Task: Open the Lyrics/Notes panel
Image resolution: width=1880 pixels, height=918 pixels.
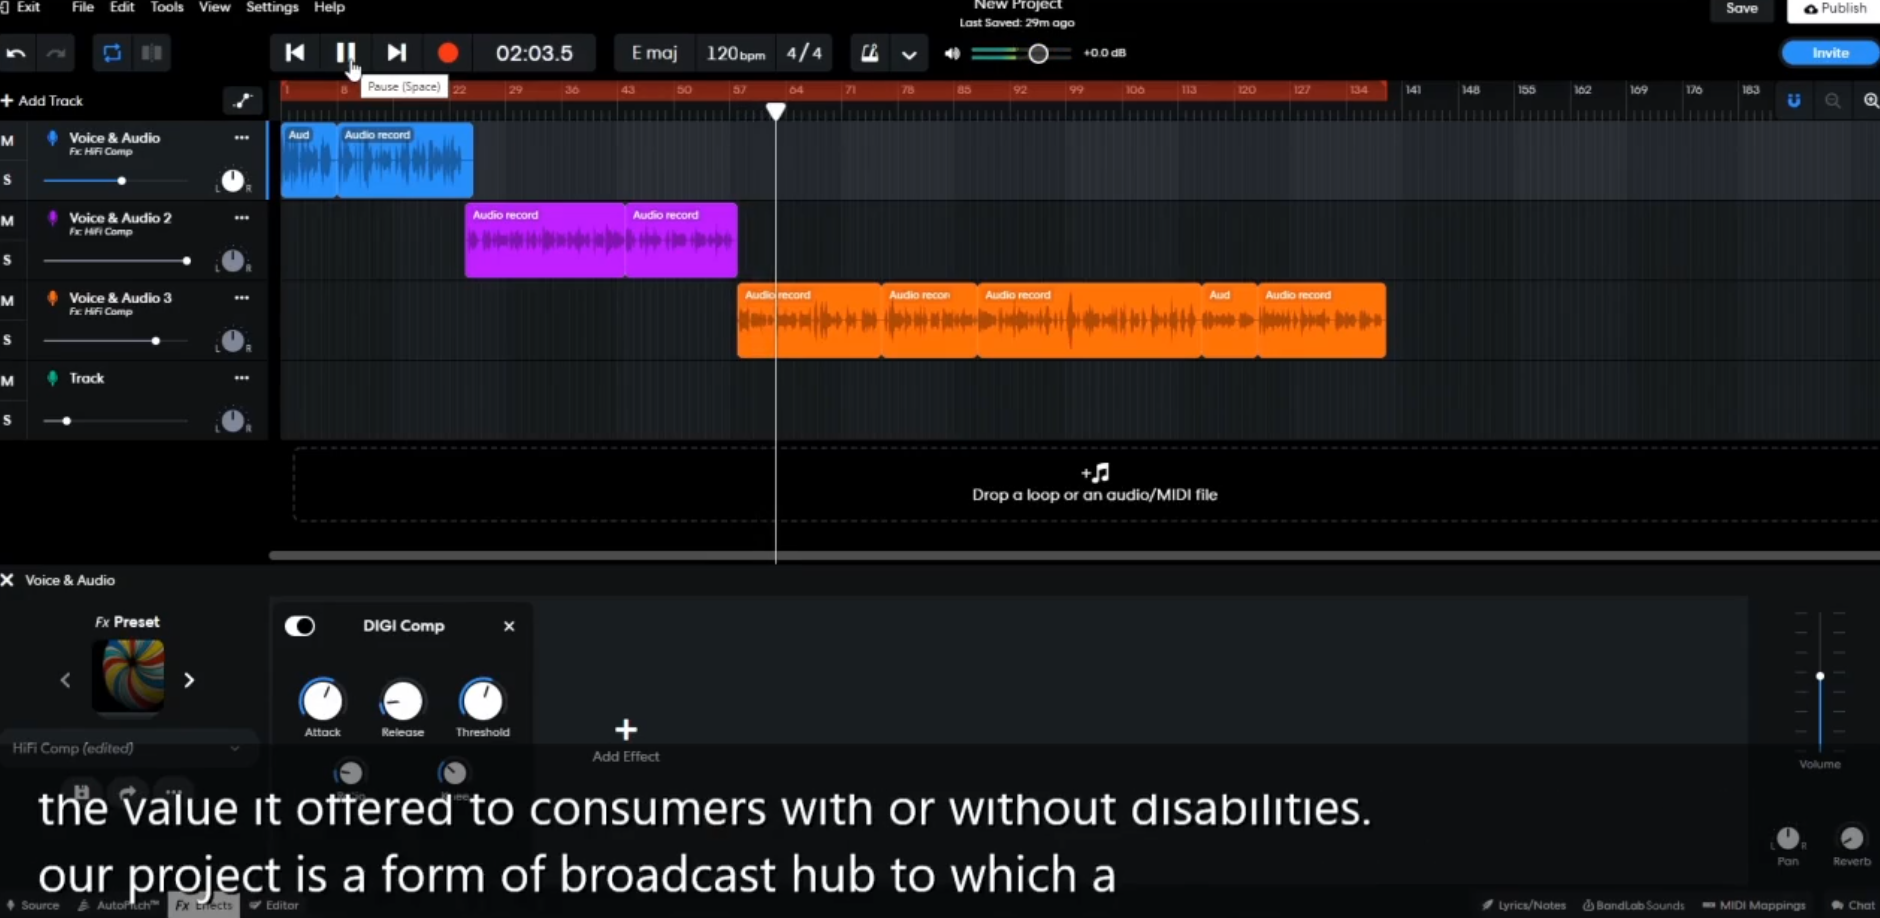Action: tap(1523, 905)
